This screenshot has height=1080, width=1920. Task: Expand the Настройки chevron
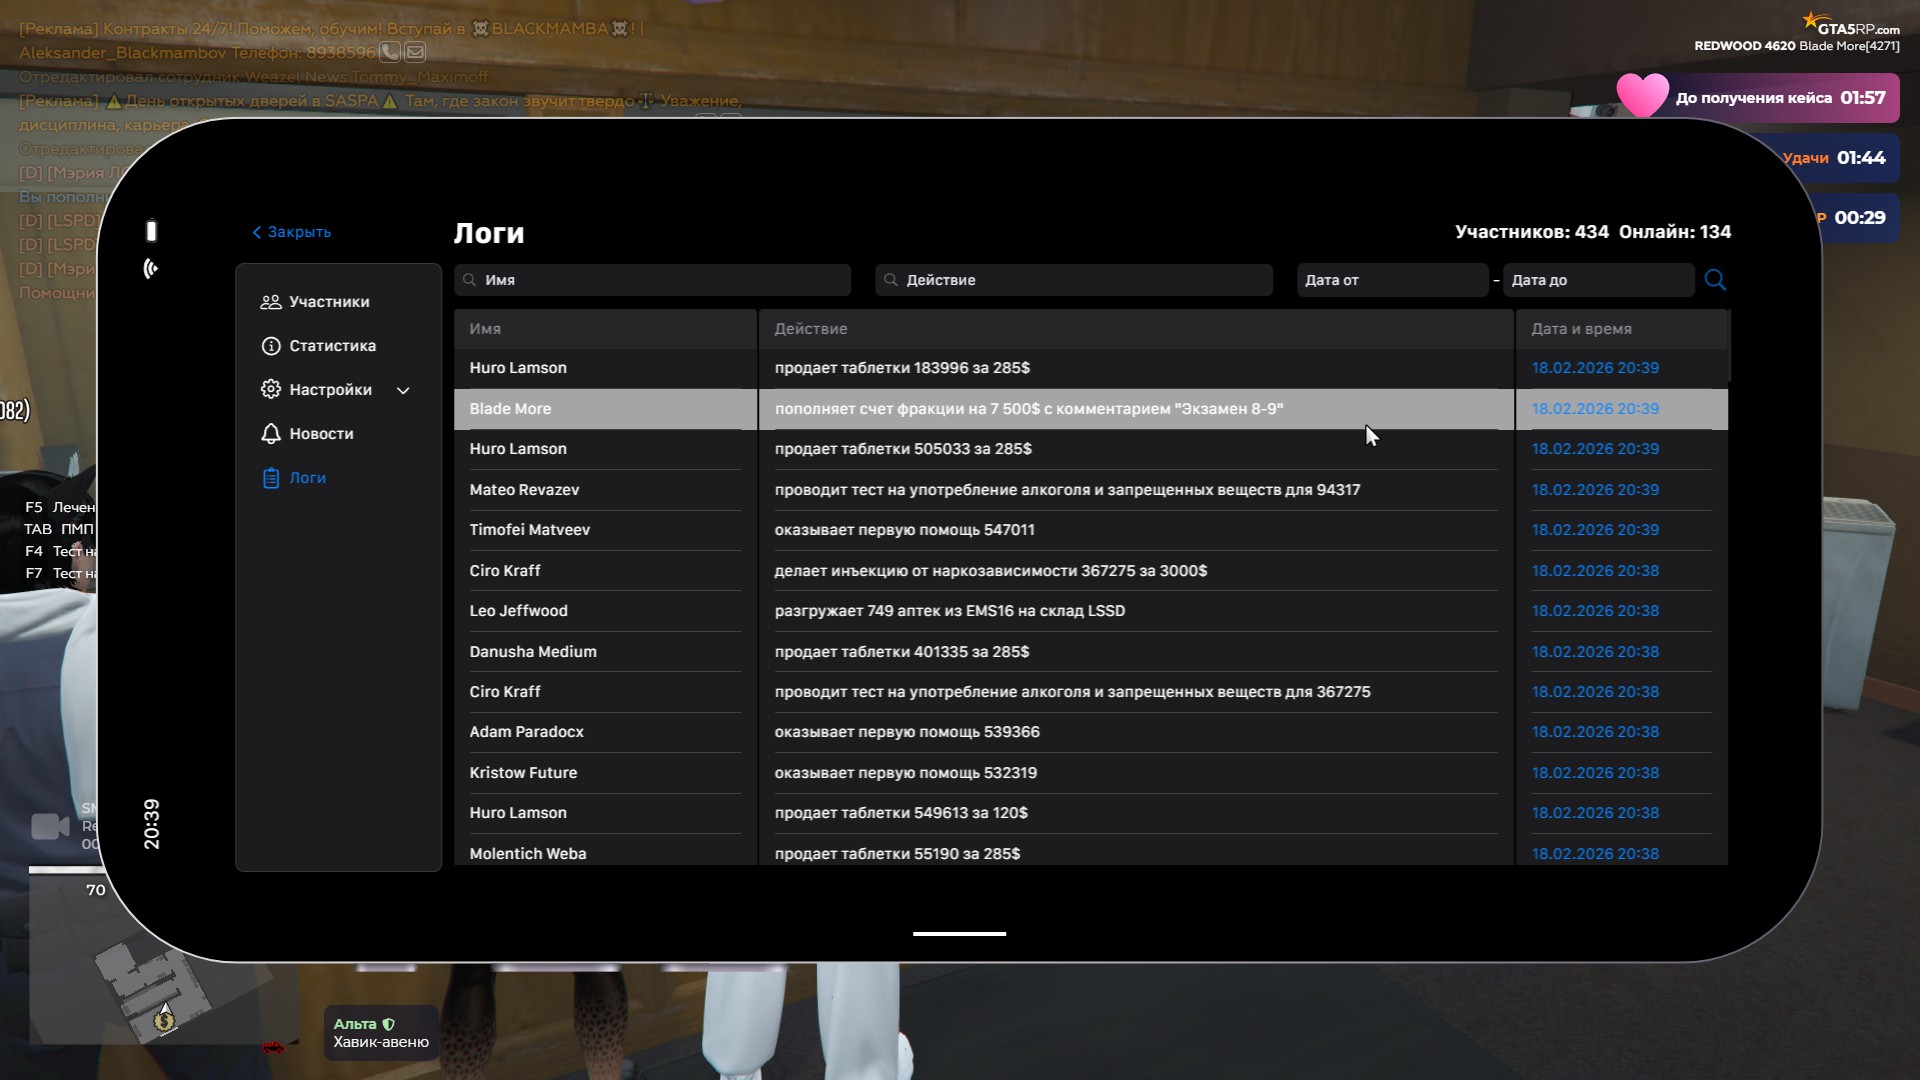pos(403,391)
